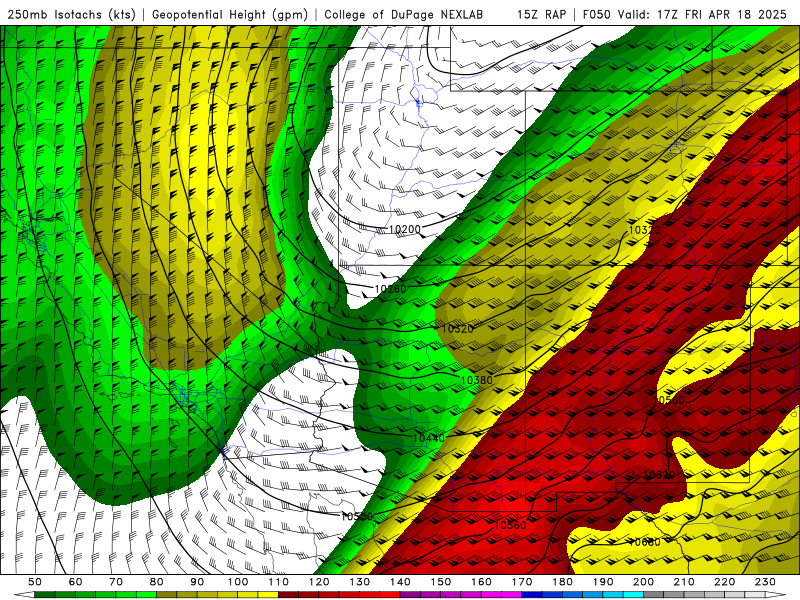The image size is (800, 600).
Task: Select the "F050 Valid: 17Z FRI APR 18 2025" text
Action: point(685,15)
